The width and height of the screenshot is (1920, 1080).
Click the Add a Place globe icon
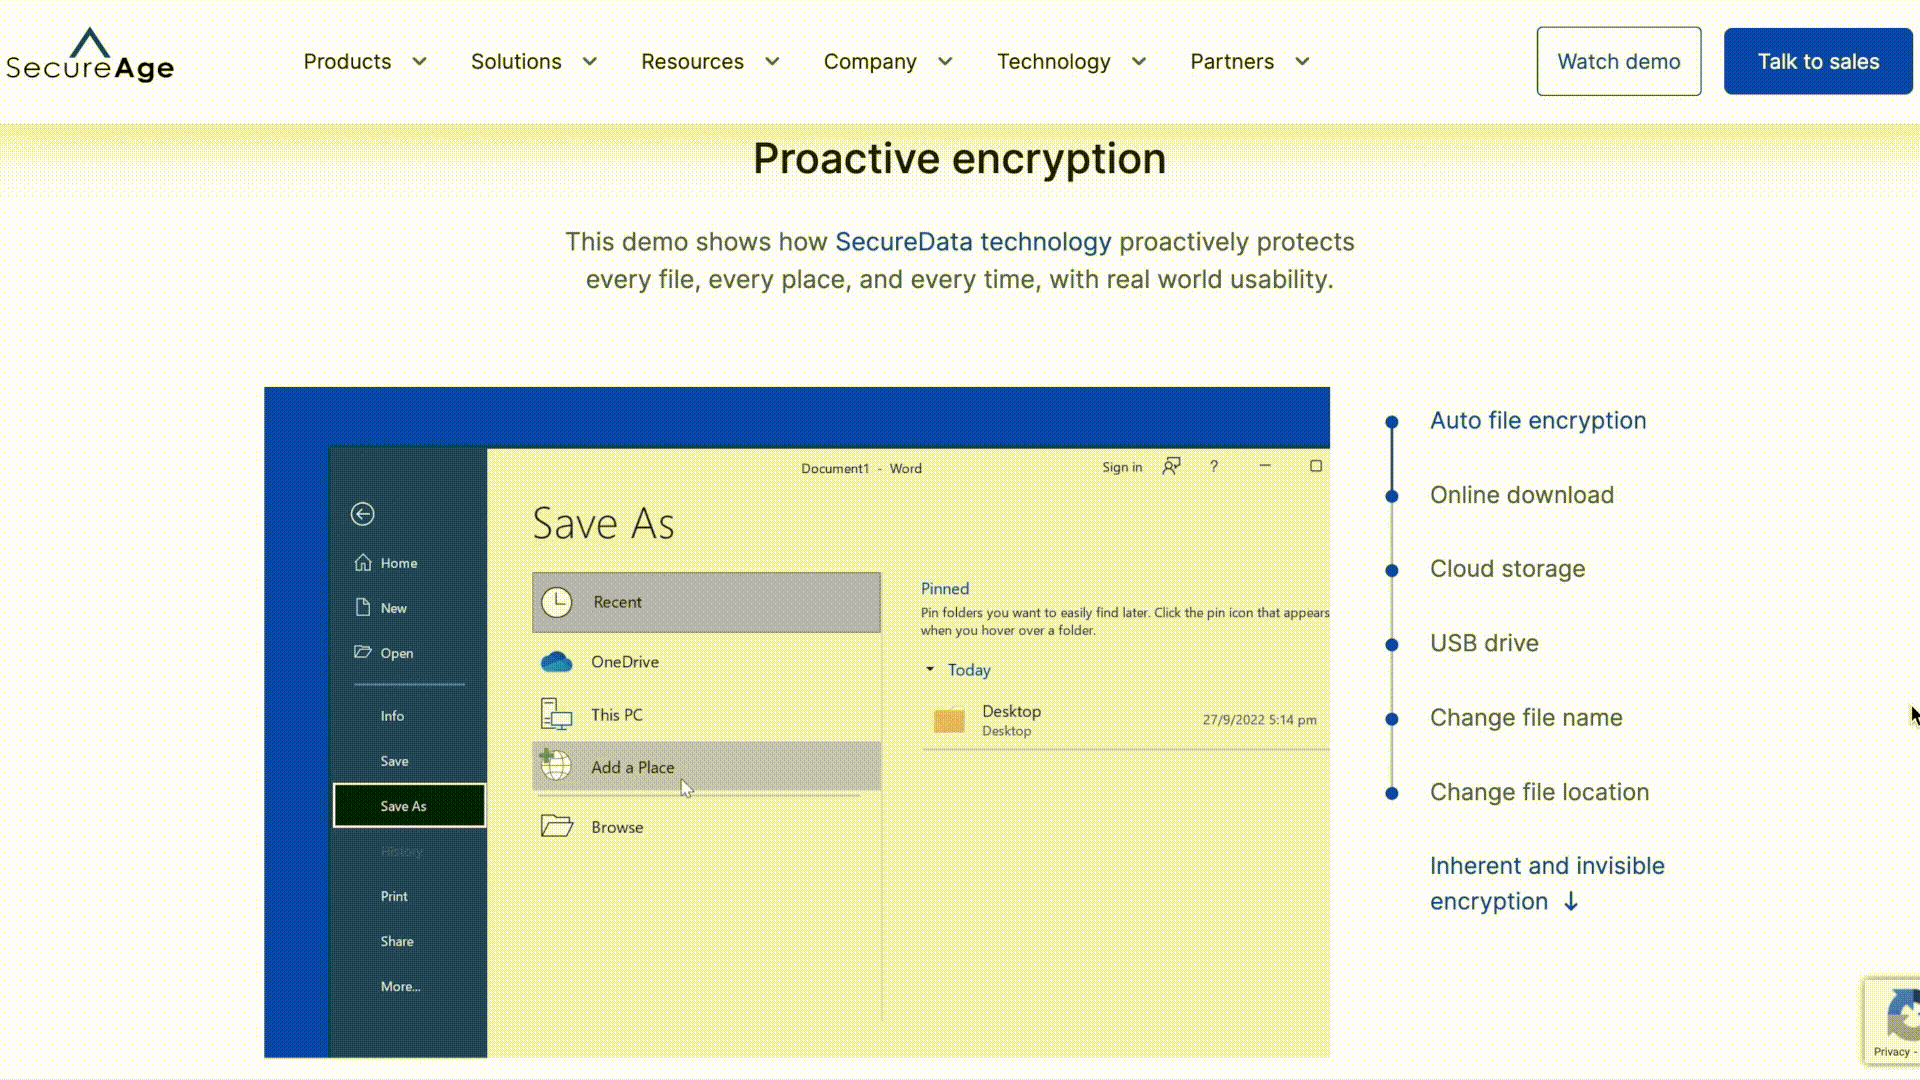coord(555,766)
